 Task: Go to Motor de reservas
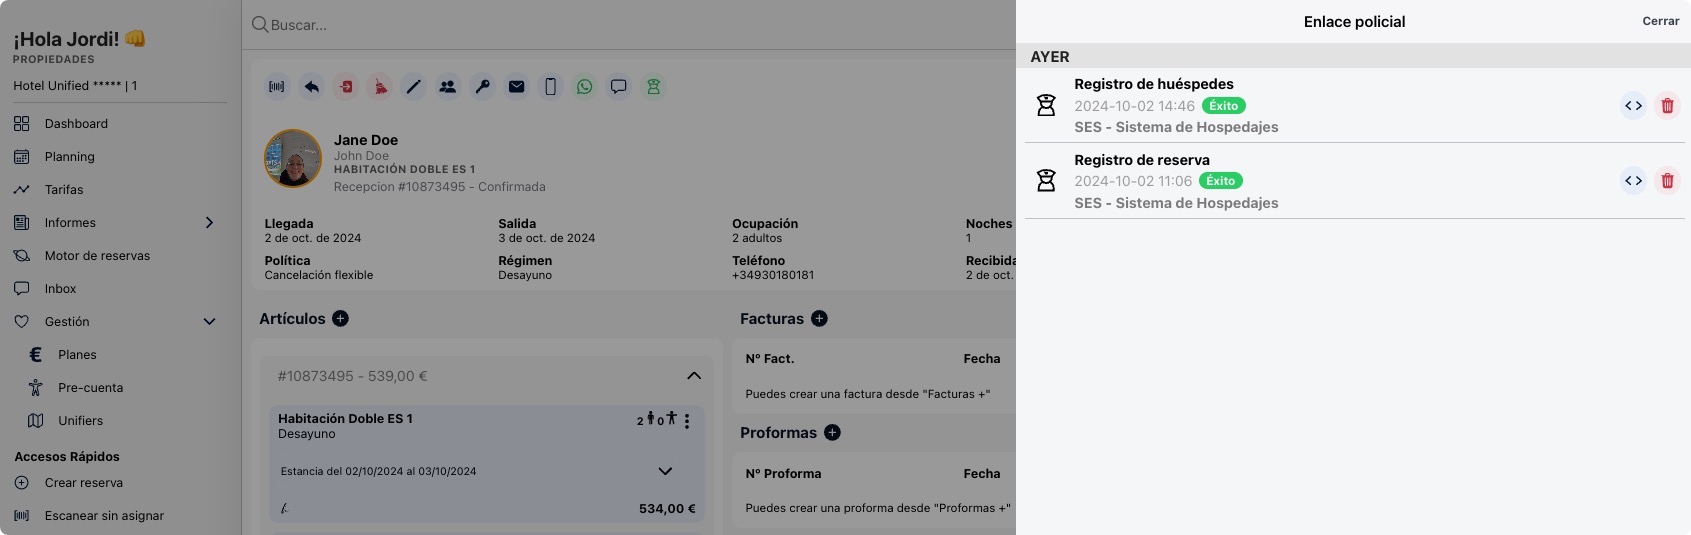97,256
